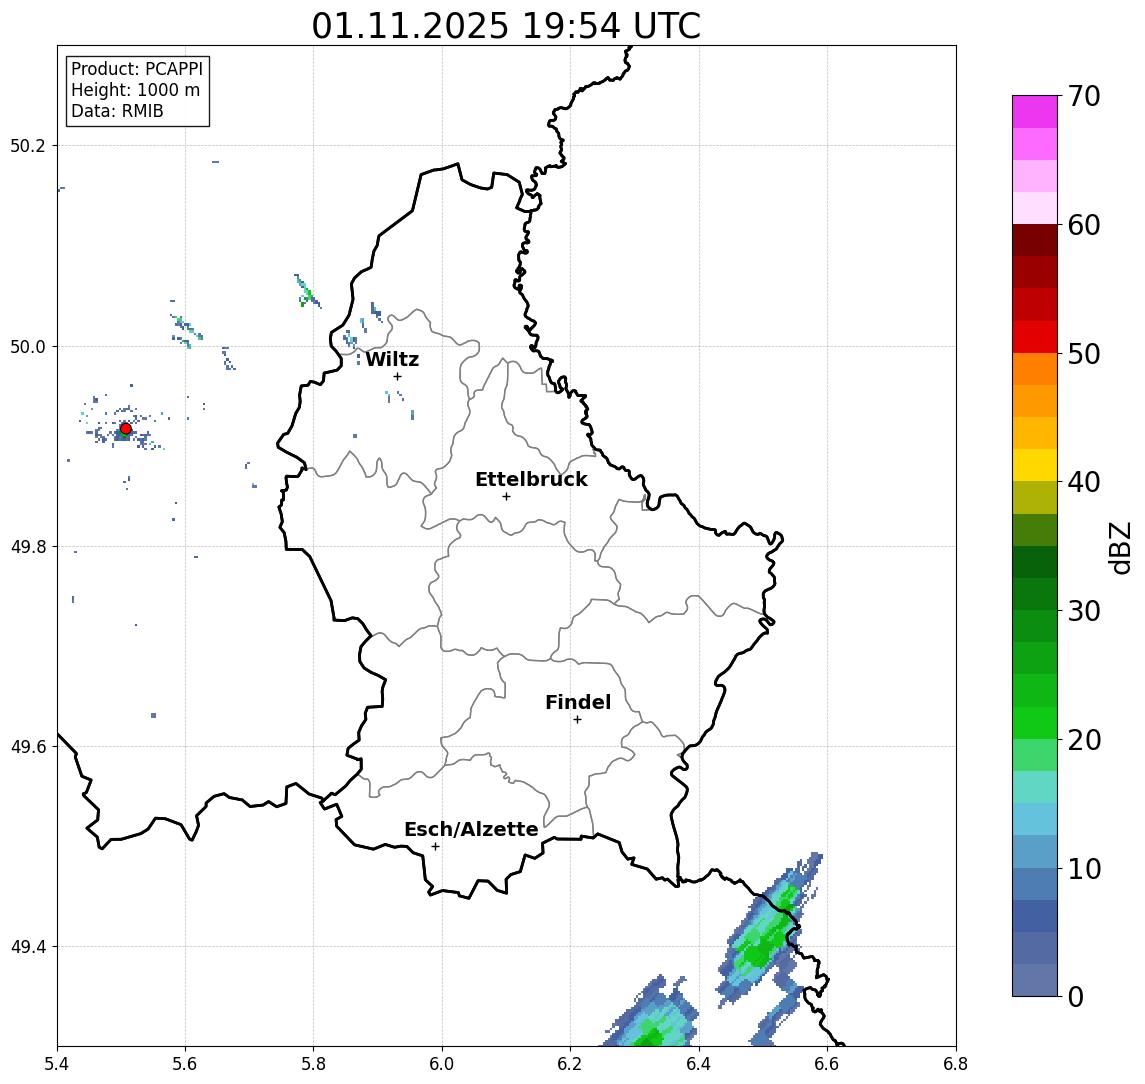Pick the magenta top colorbar swatch
The width and height of the screenshot is (1145, 1084).
tap(1035, 112)
